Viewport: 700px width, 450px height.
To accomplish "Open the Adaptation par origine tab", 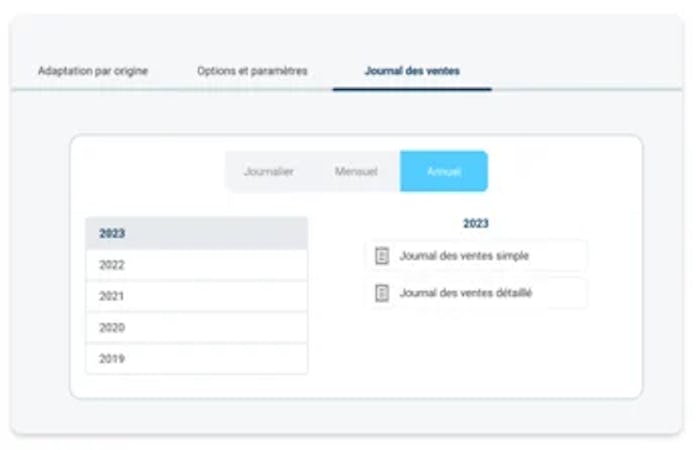I will pos(93,71).
